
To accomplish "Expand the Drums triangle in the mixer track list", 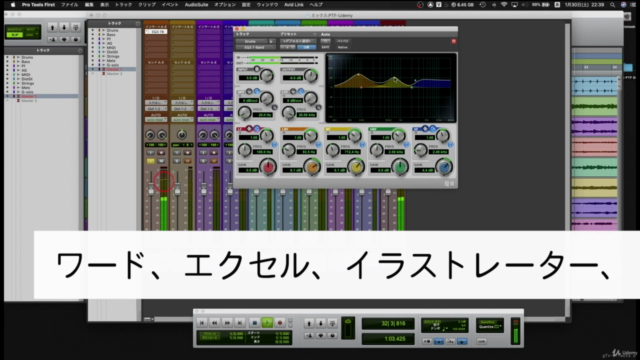I will tap(103, 30).
